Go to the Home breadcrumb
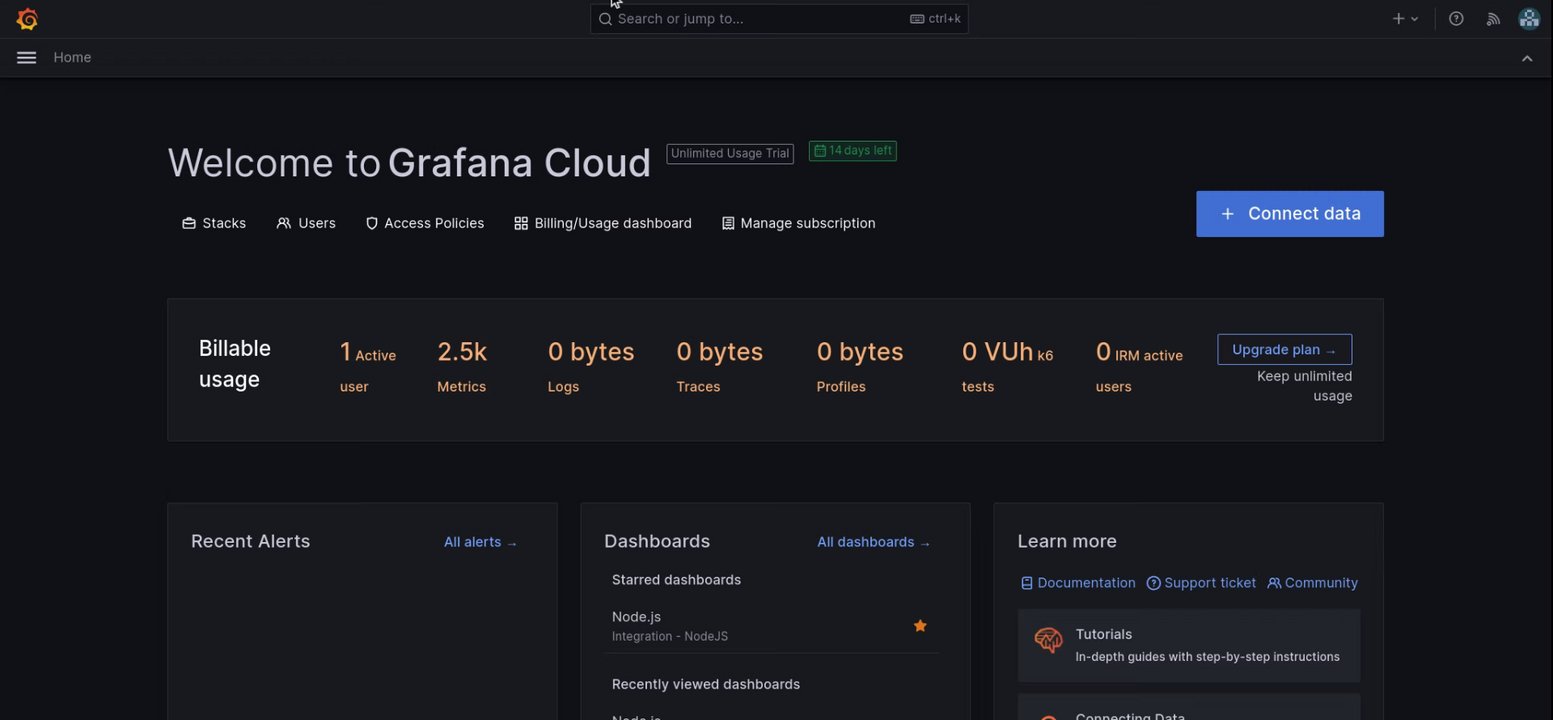 [x=72, y=58]
